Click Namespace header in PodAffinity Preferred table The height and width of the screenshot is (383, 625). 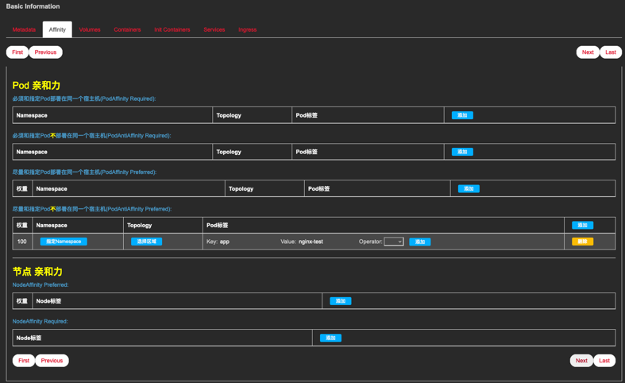(x=51, y=189)
